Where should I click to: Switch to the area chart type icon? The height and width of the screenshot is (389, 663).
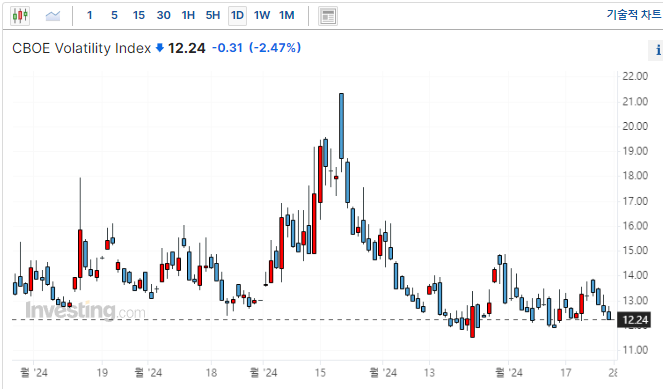click(x=53, y=16)
